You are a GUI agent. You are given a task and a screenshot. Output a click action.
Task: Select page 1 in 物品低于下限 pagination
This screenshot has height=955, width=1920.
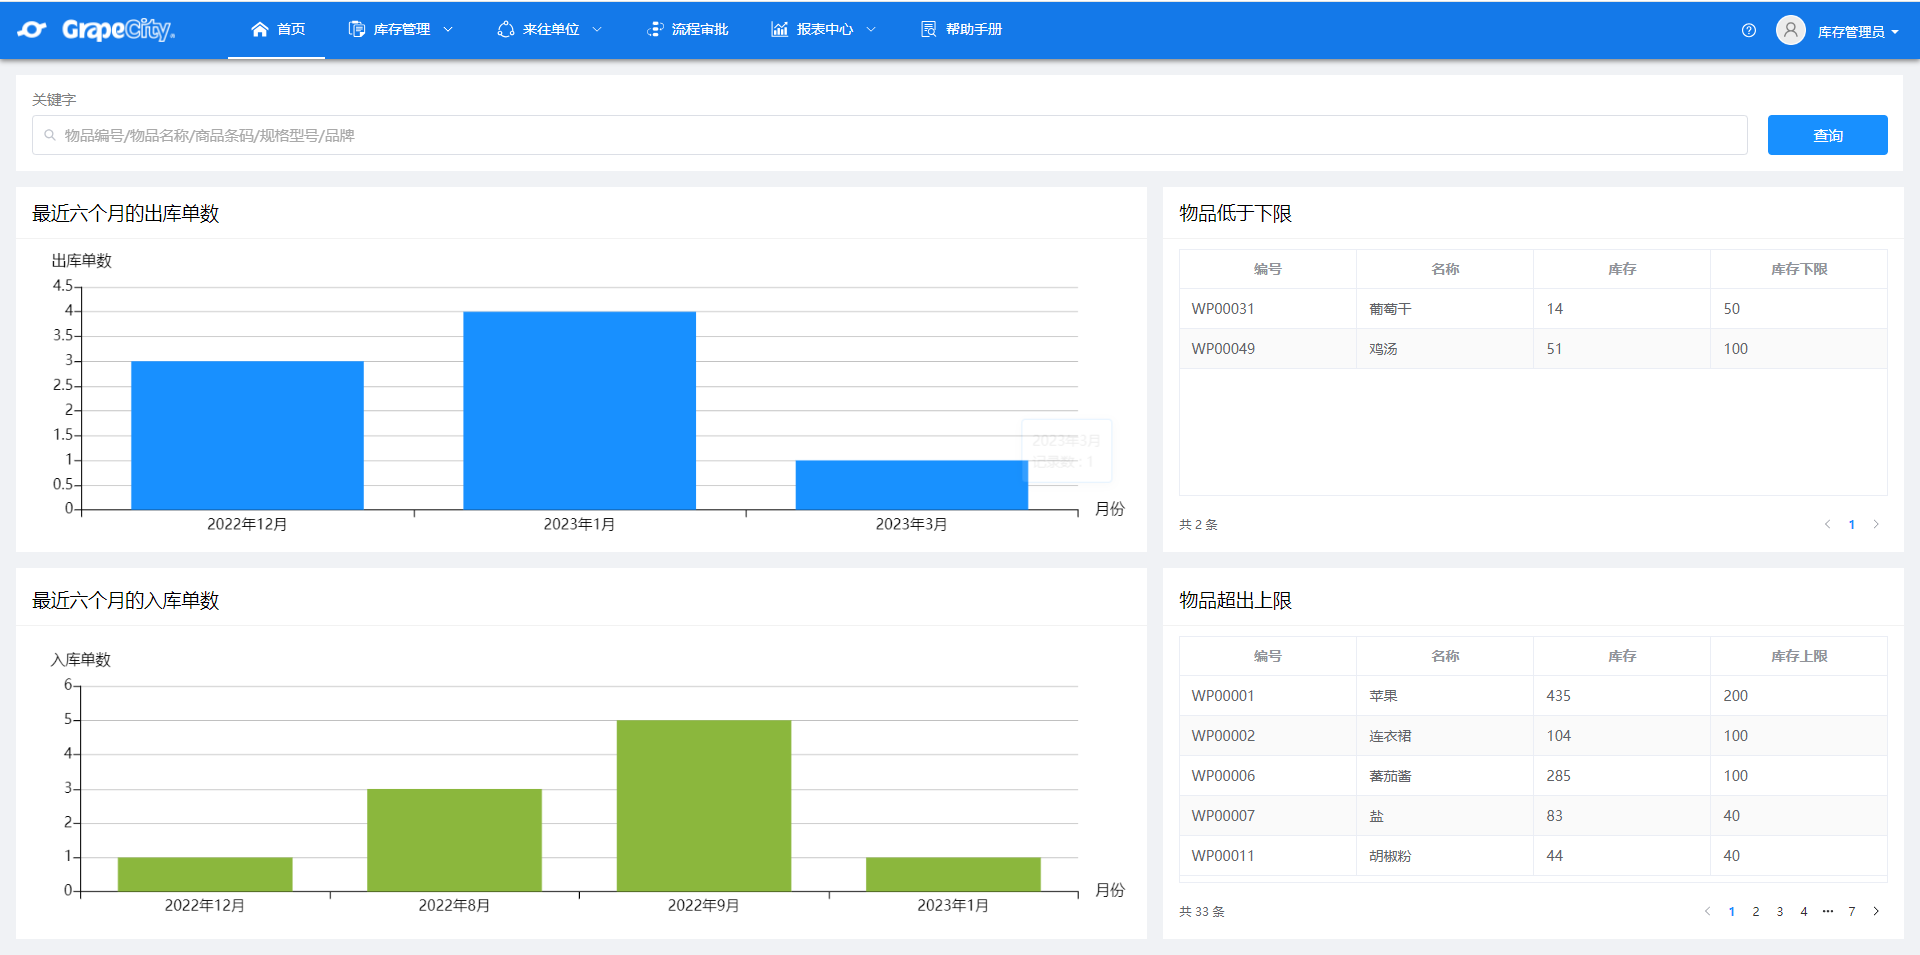[x=1852, y=524]
